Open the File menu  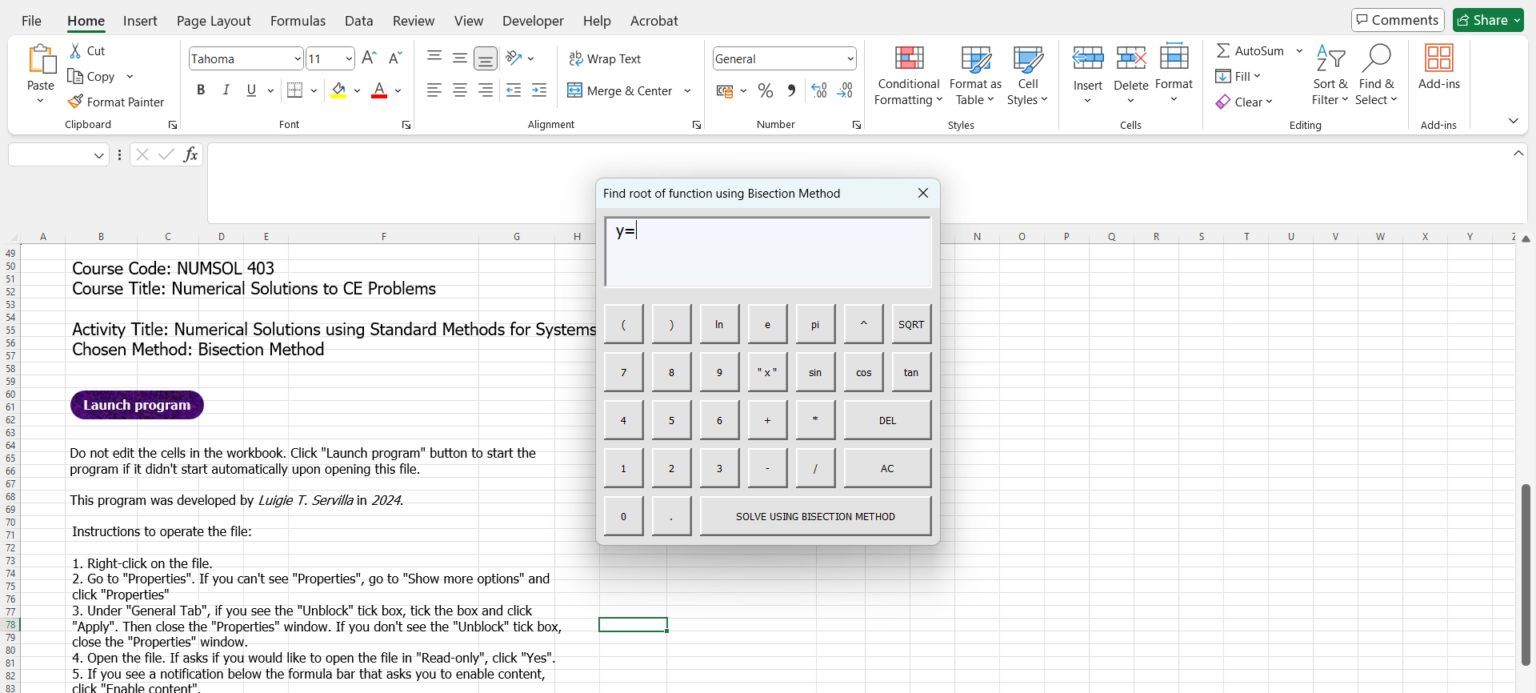tap(31, 20)
